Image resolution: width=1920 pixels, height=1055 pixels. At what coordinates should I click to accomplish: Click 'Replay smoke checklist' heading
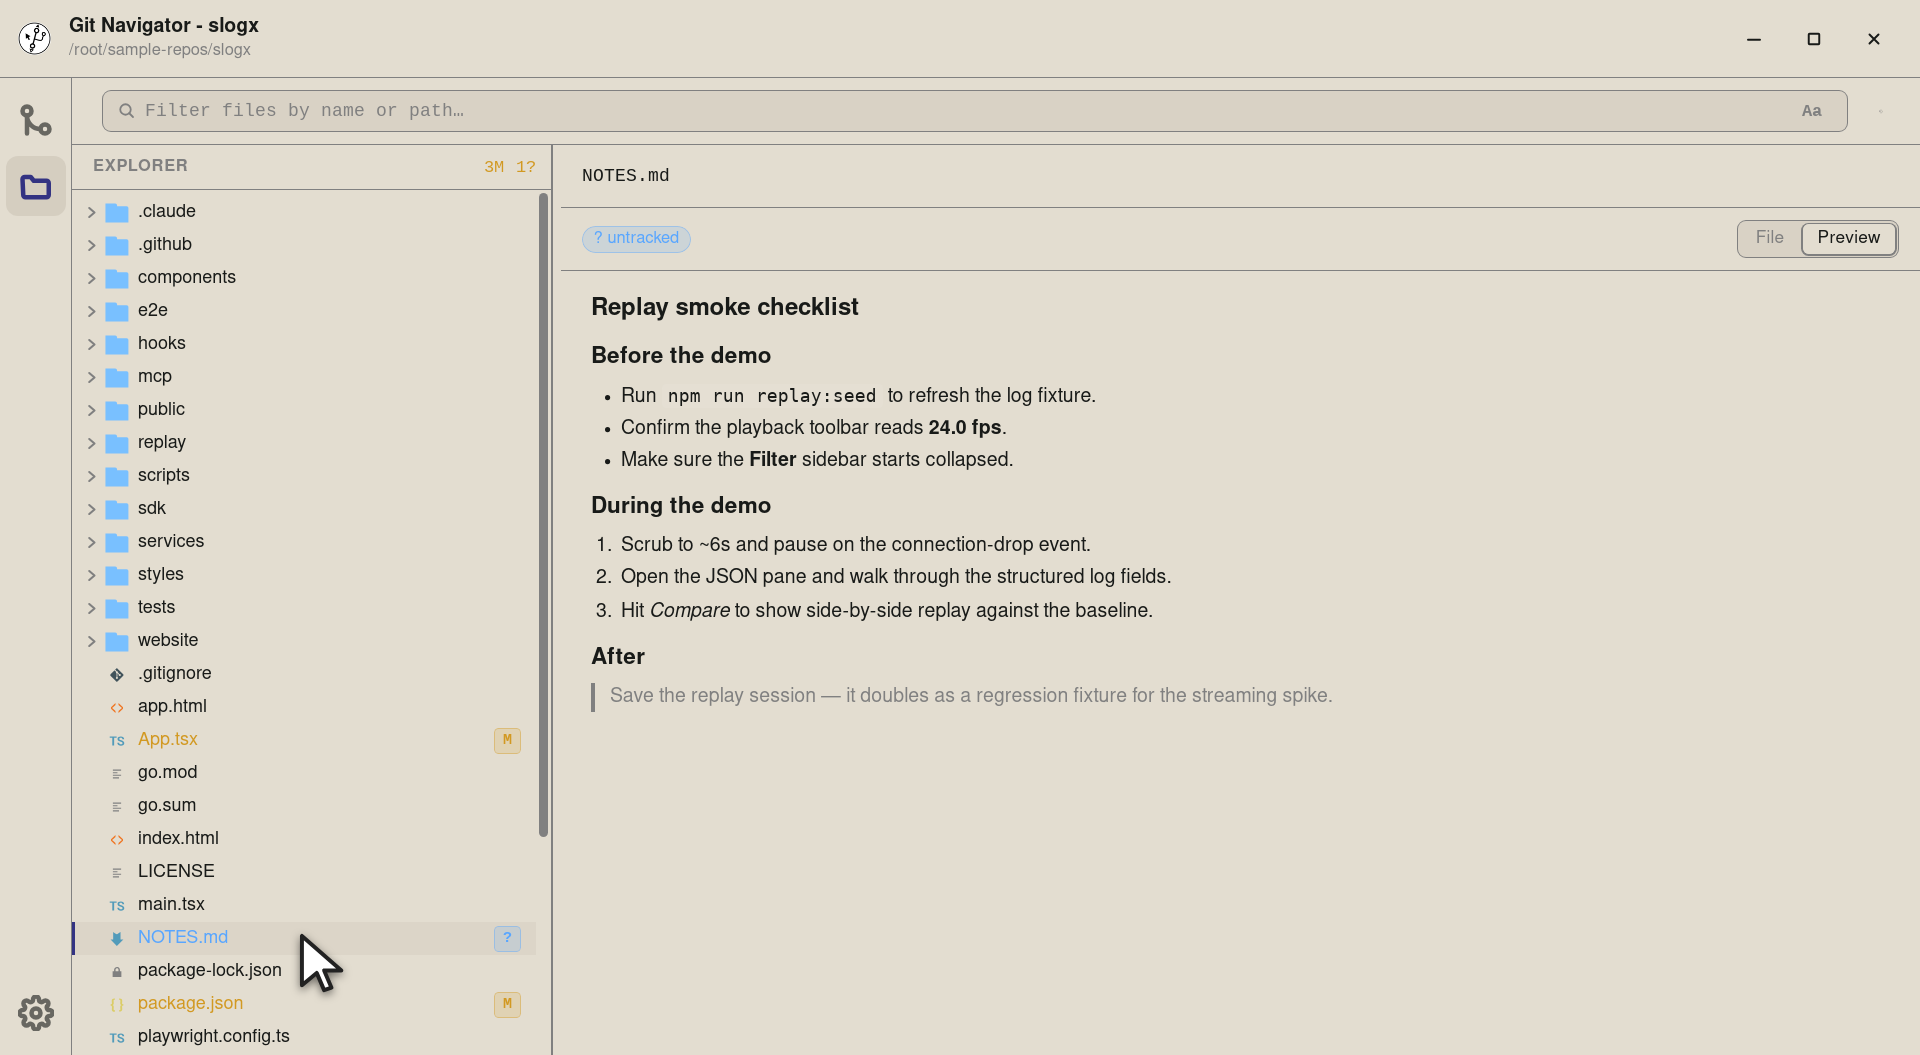(x=724, y=307)
